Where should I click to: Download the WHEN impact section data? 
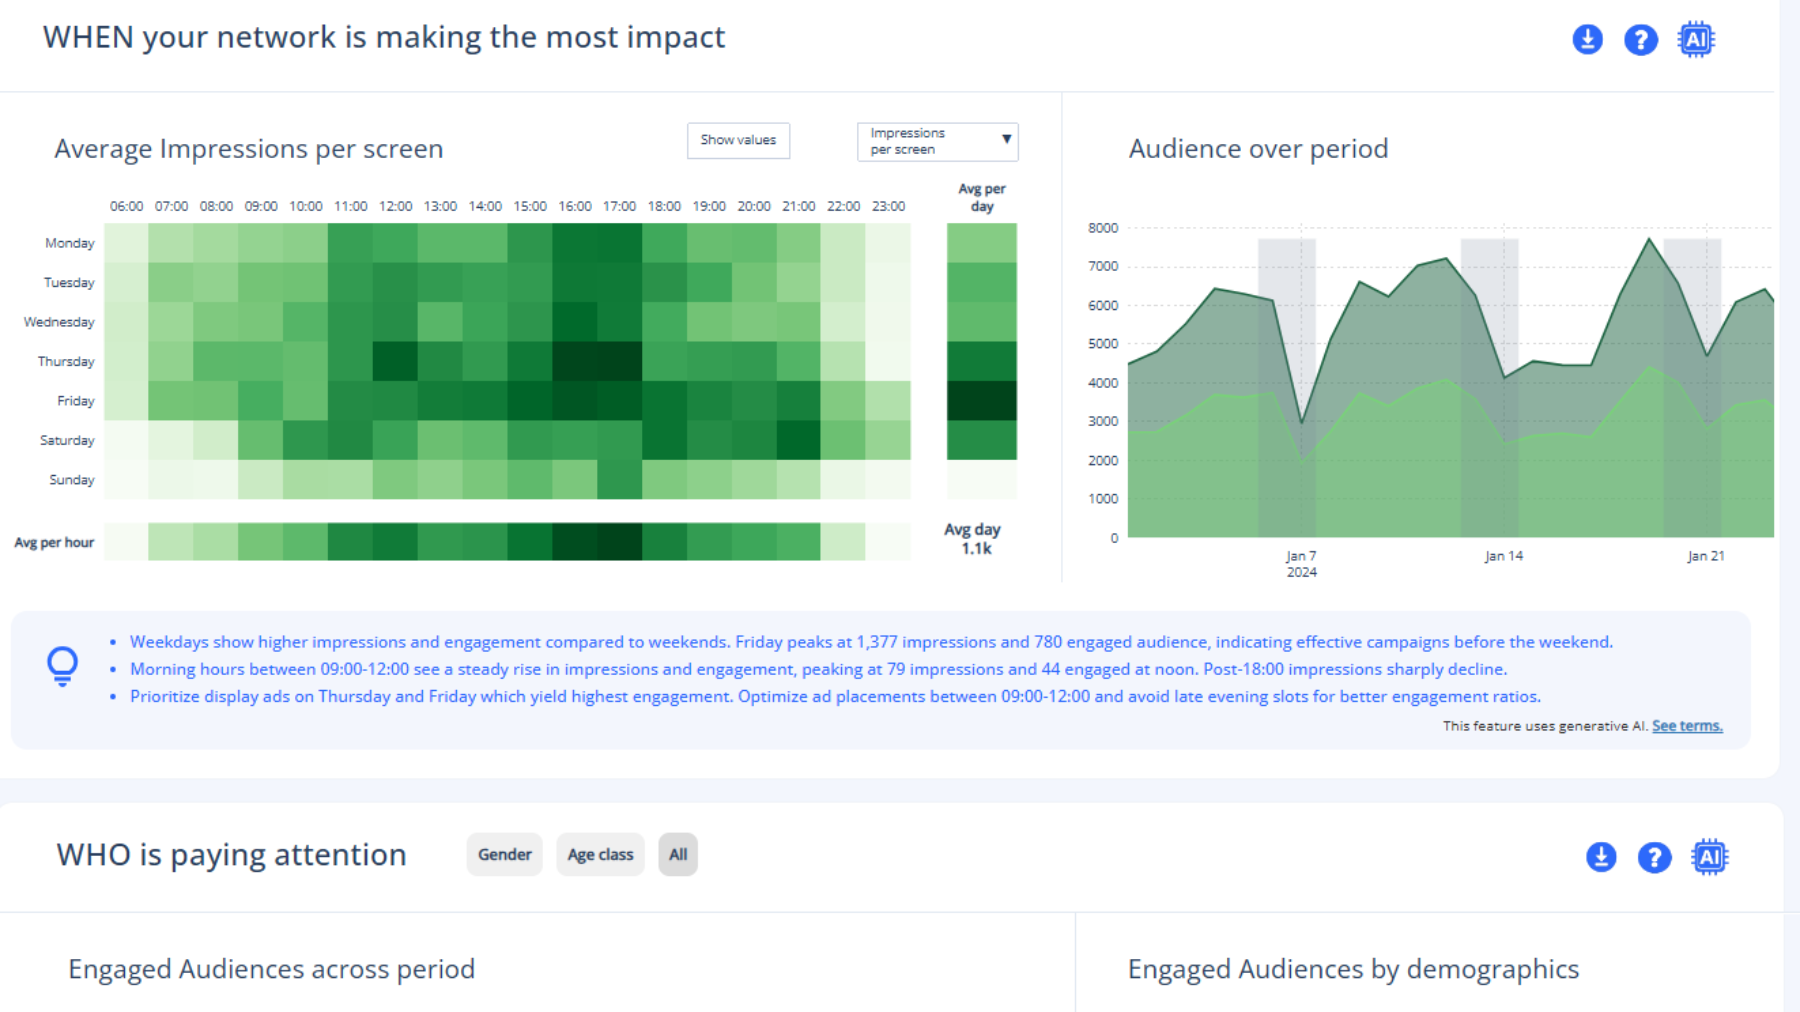point(1587,40)
